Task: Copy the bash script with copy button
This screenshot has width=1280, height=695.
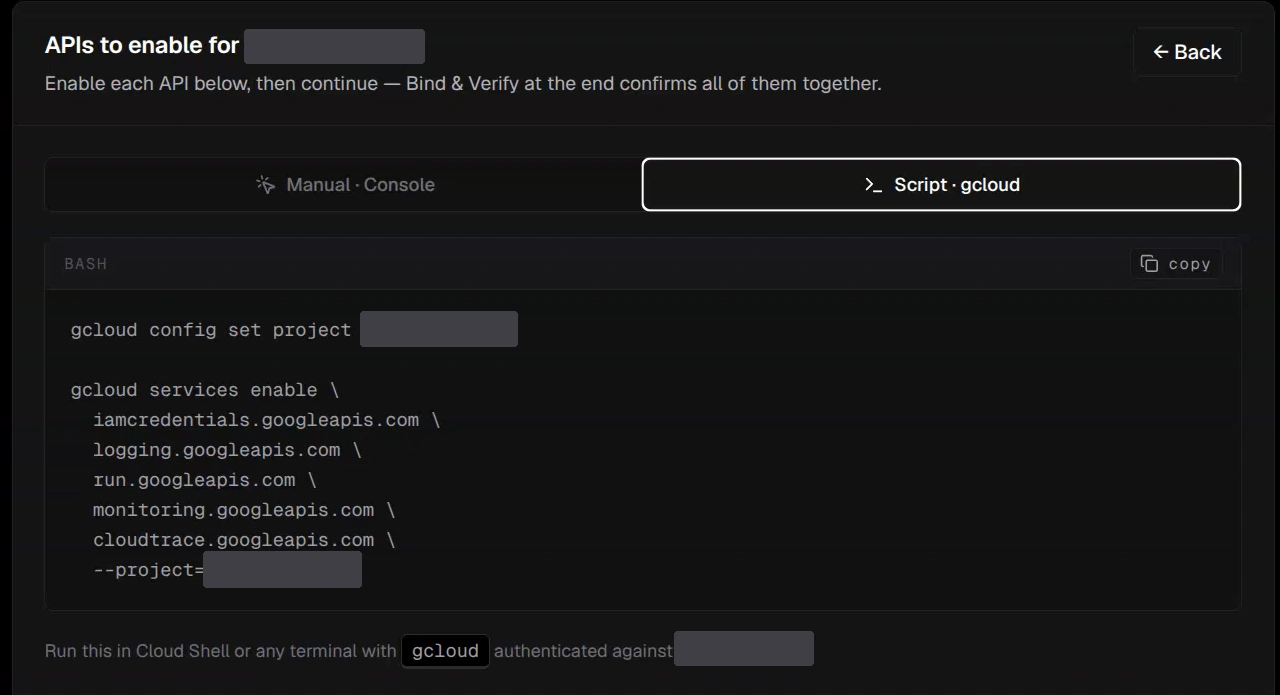Action: [x=1176, y=264]
